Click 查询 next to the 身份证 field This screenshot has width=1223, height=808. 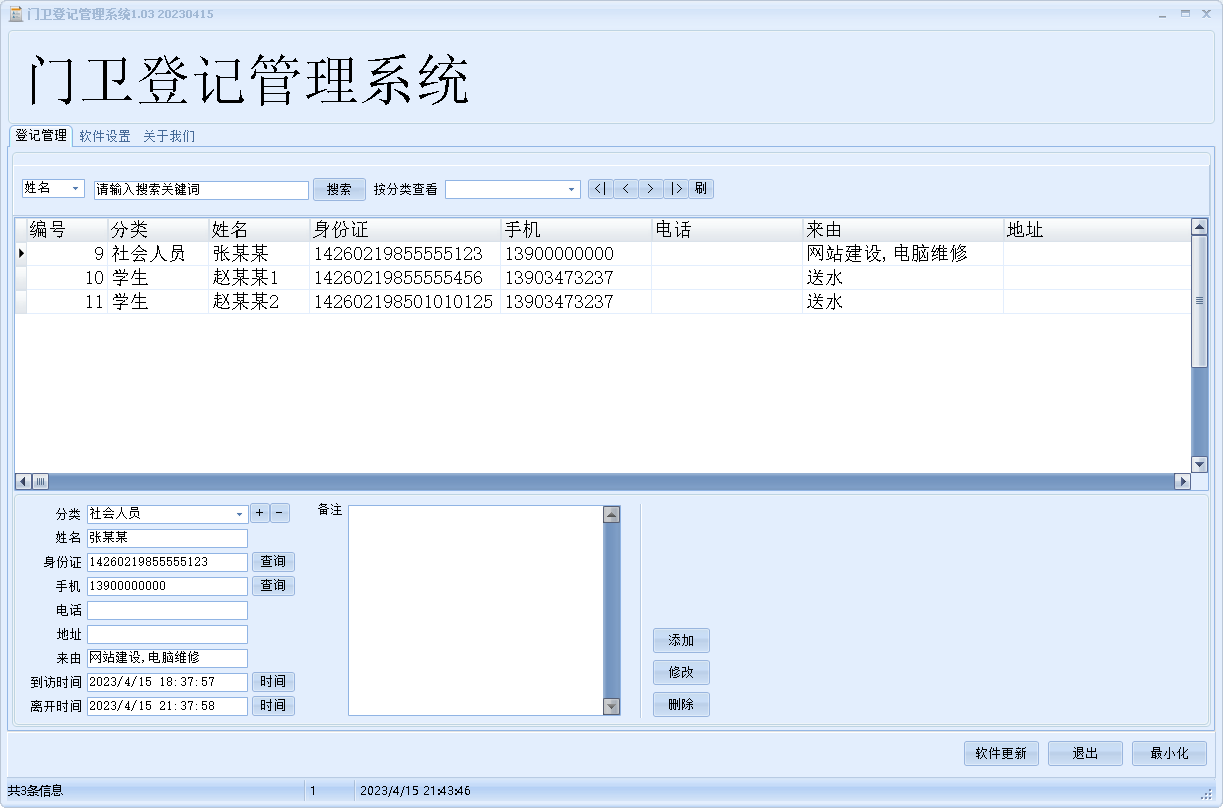coord(272,561)
